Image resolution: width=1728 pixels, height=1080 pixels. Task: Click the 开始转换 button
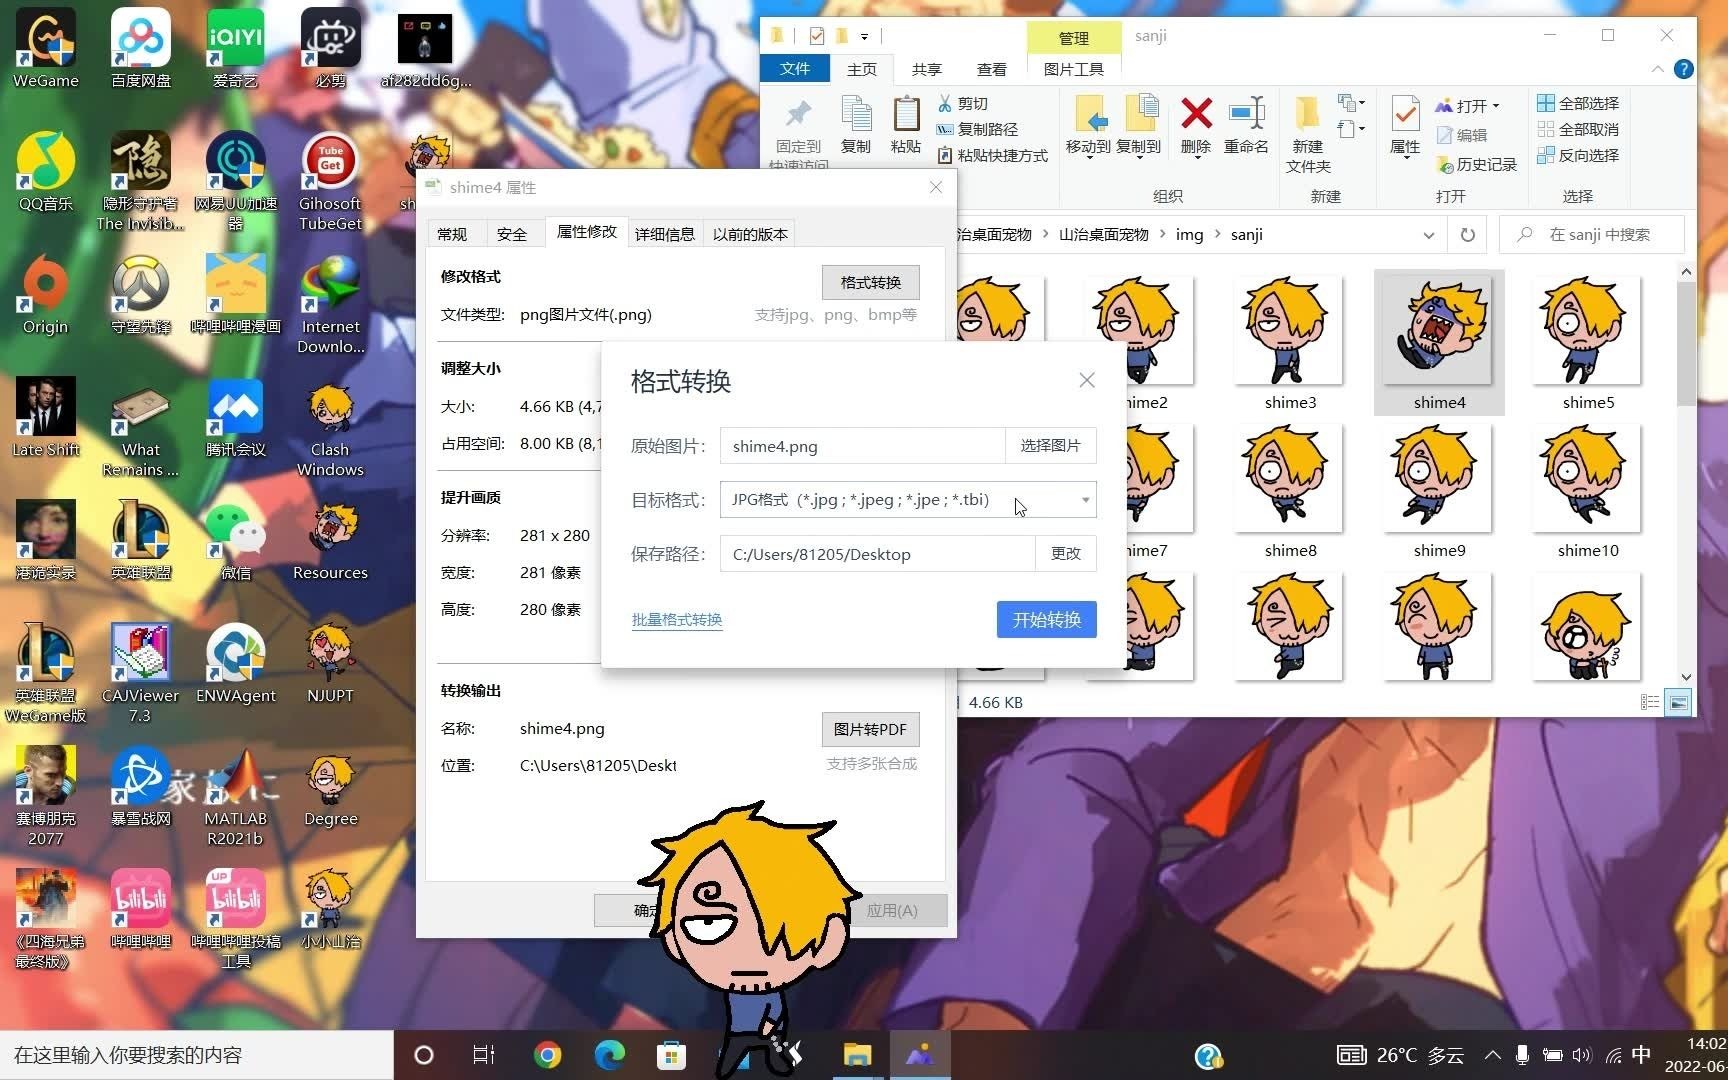(1046, 620)
